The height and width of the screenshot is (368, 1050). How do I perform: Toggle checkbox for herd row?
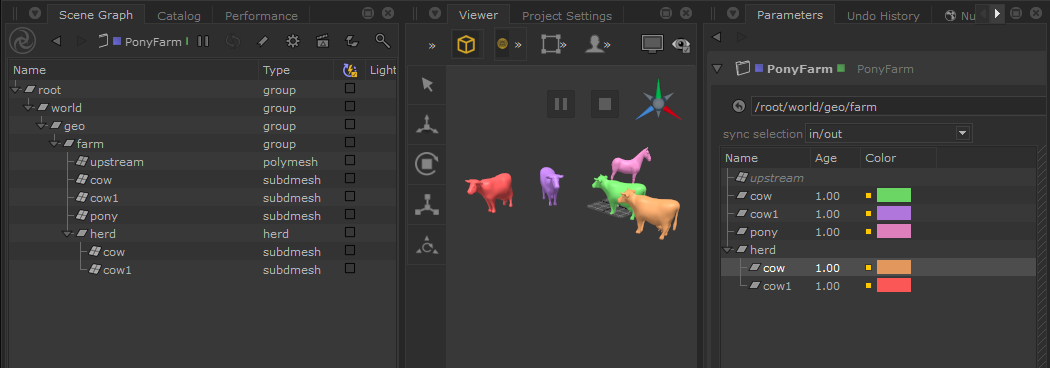tap(350, 232)
